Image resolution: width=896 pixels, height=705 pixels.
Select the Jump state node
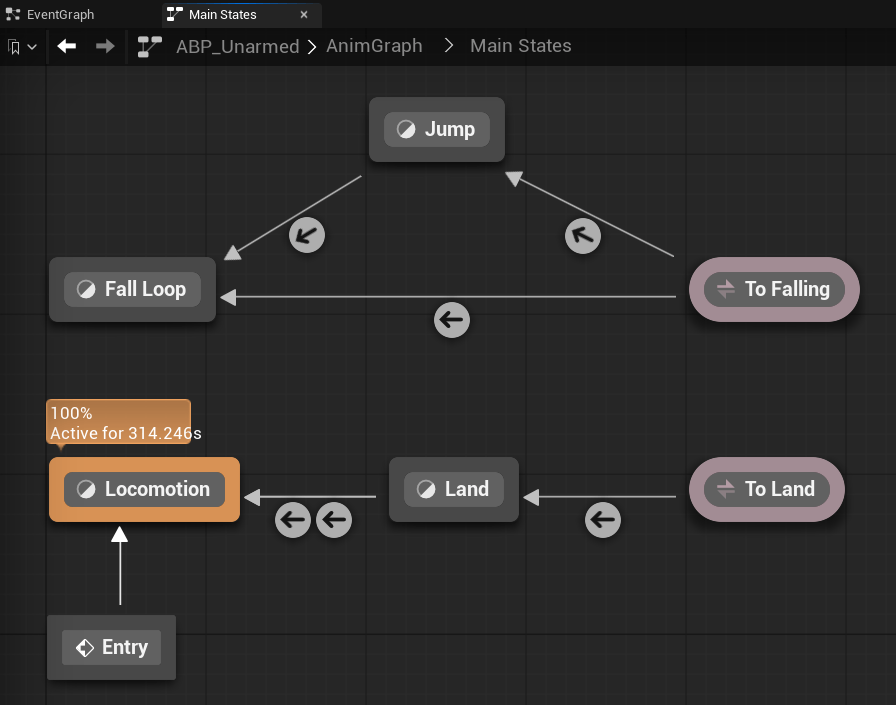(437, 129)
